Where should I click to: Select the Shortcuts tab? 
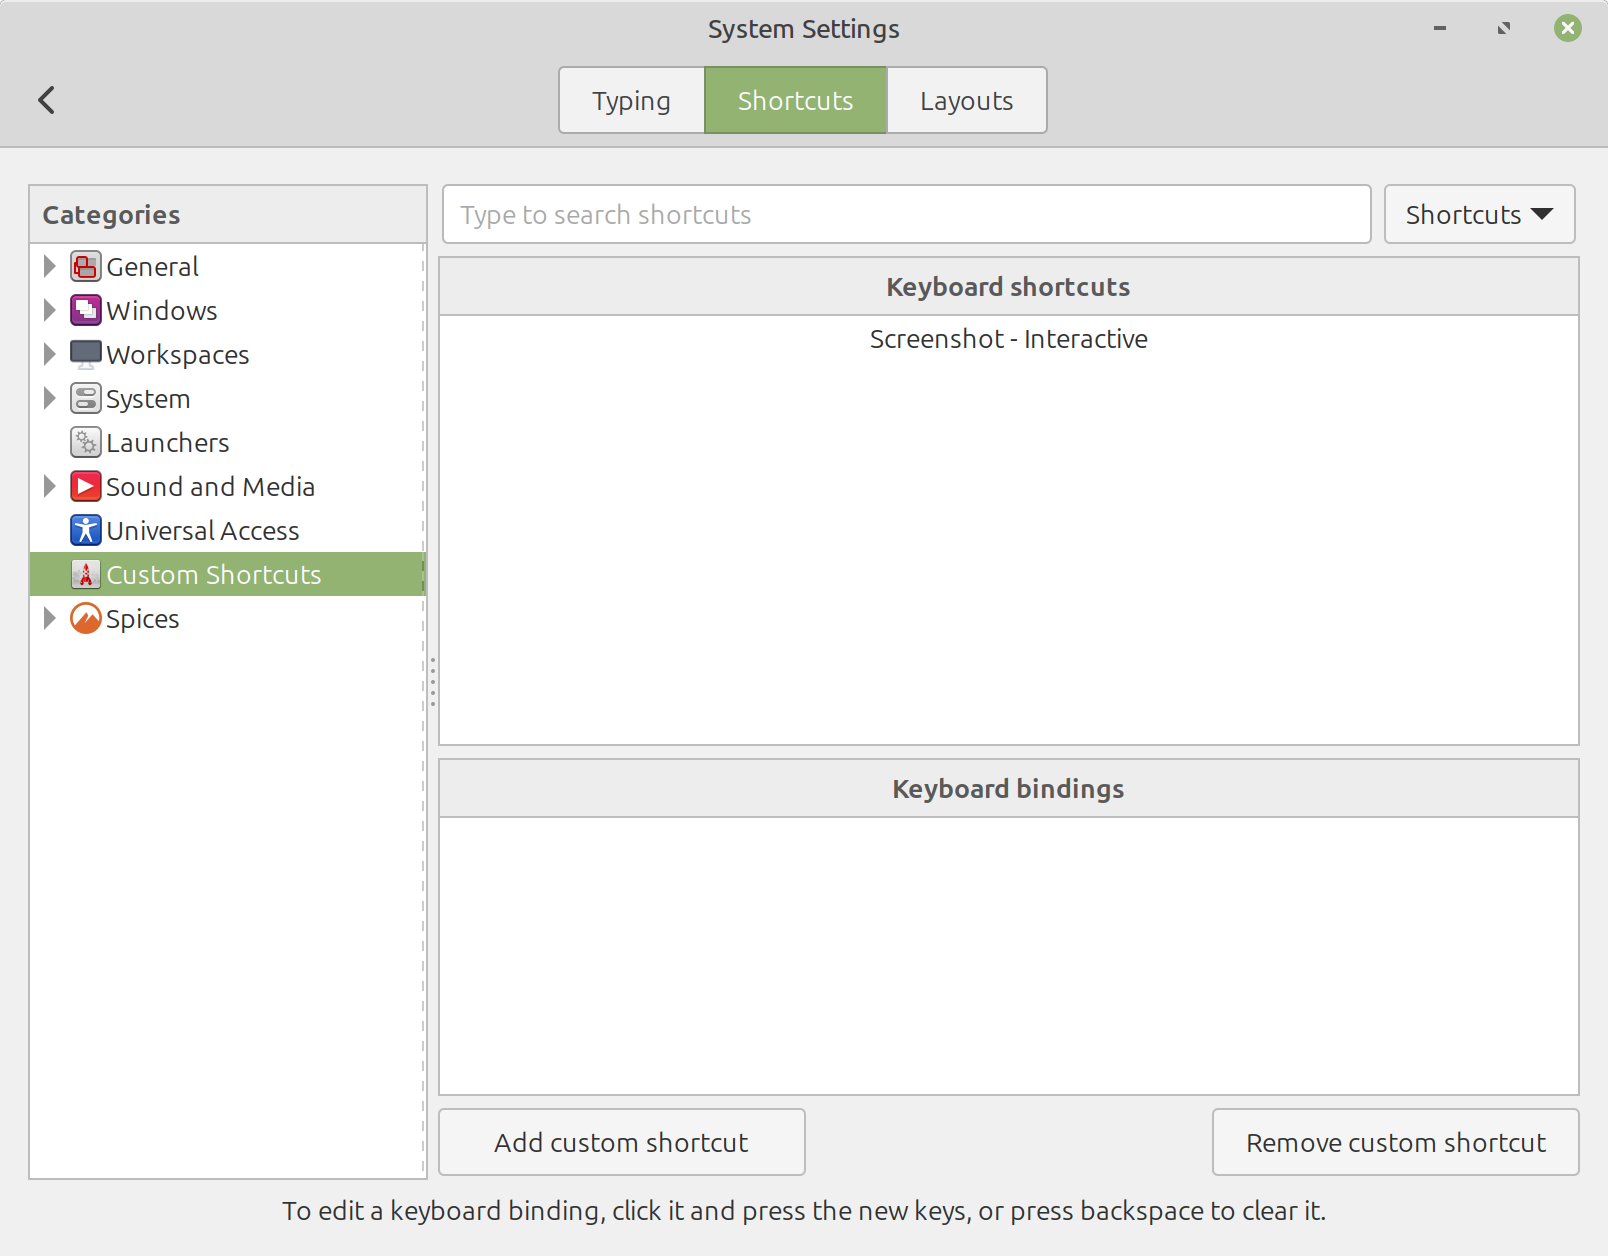(795, 100)
